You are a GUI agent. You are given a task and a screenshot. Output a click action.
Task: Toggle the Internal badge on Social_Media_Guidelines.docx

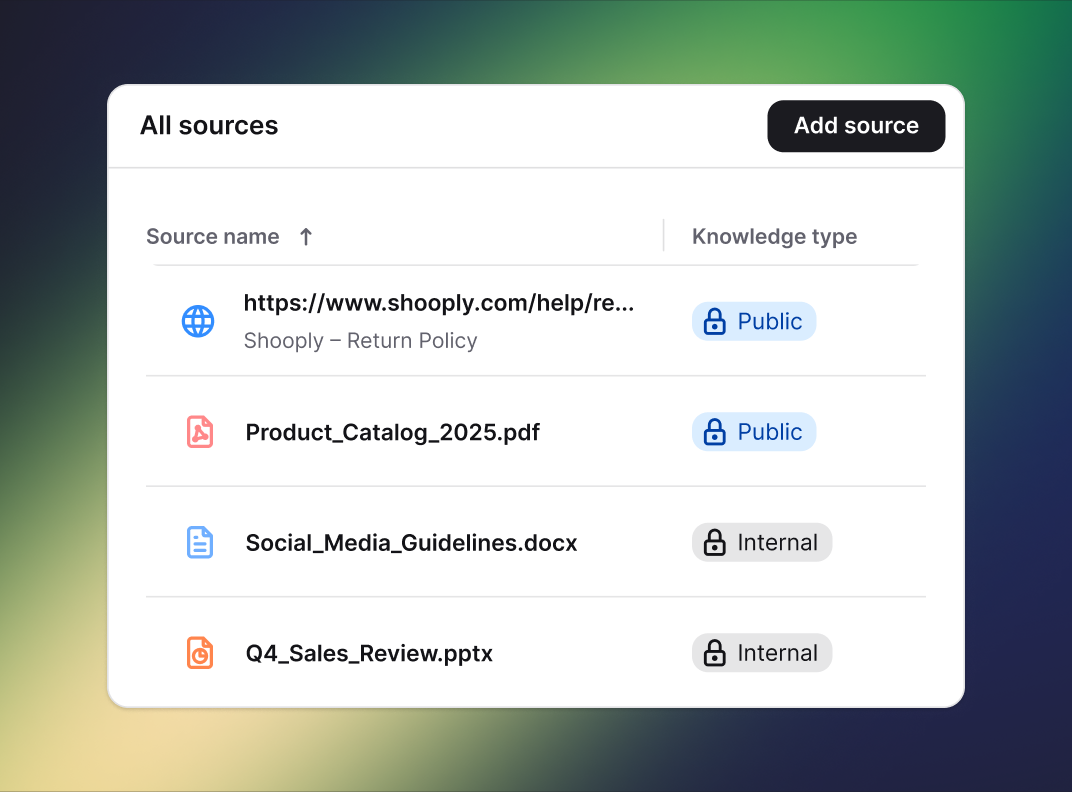[x=762, y=542]
